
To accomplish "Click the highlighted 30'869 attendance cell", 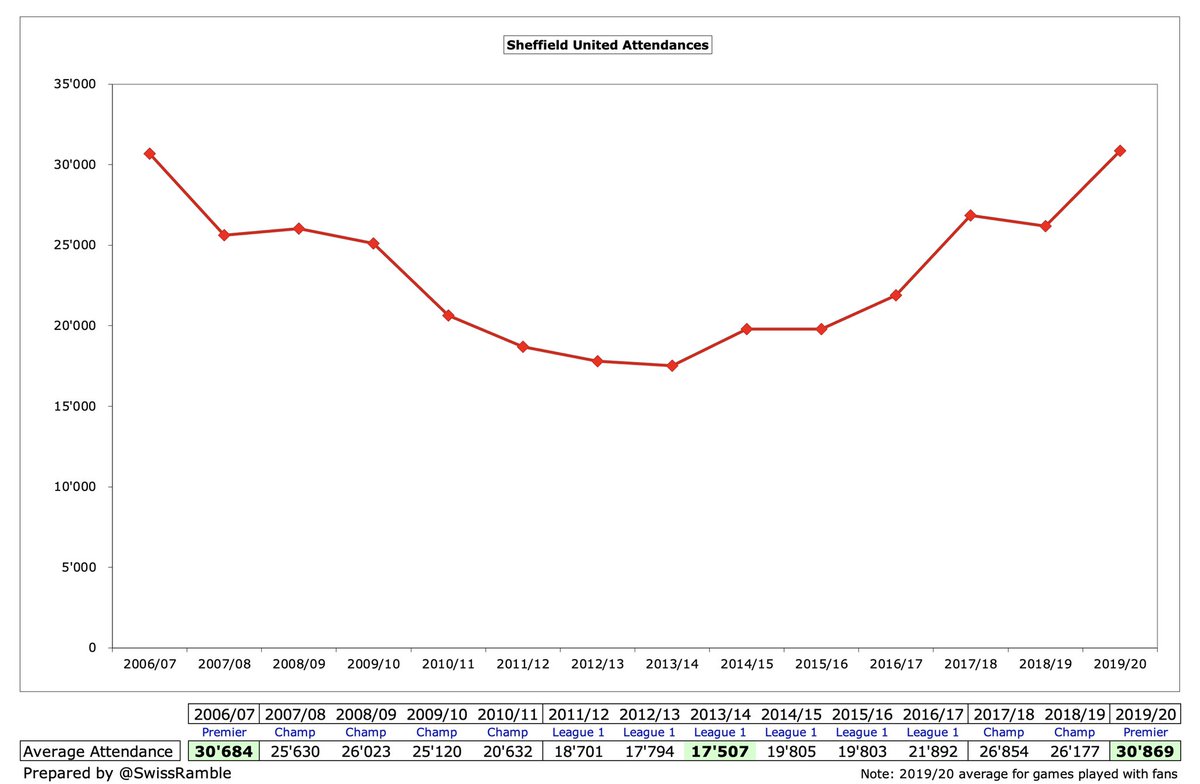I will pos(1147,751).
